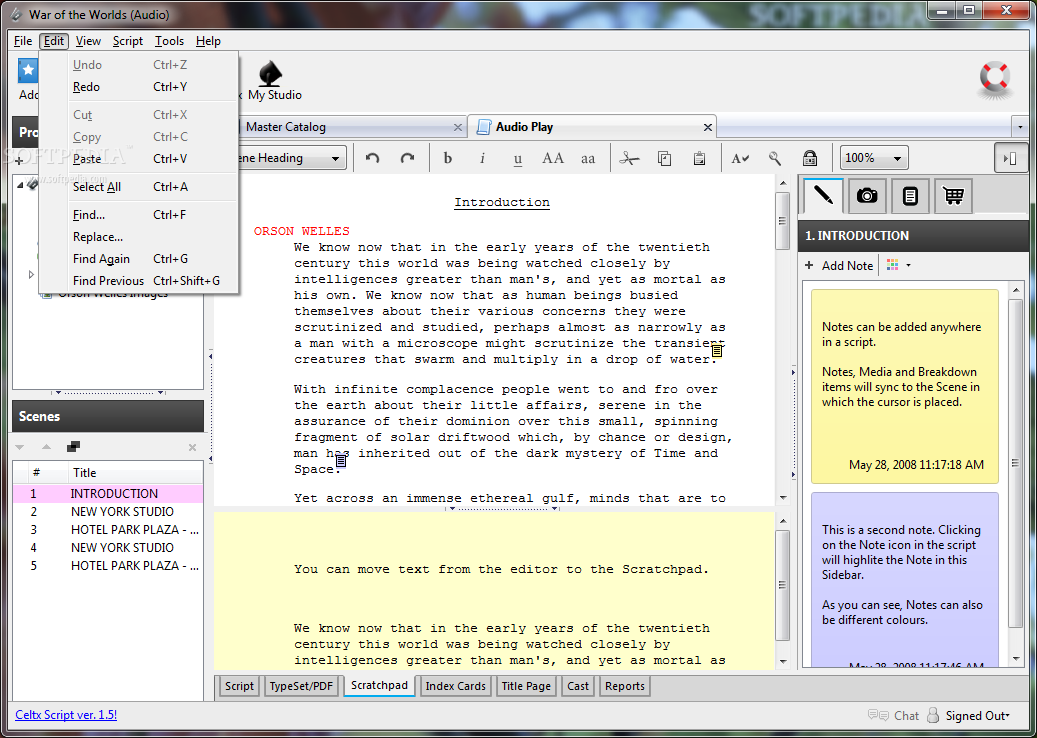This screenshot has width=1037, height=738.
Task: Open the Celtx Script ver. 1.5! link
Action: (x=66, y=715)
